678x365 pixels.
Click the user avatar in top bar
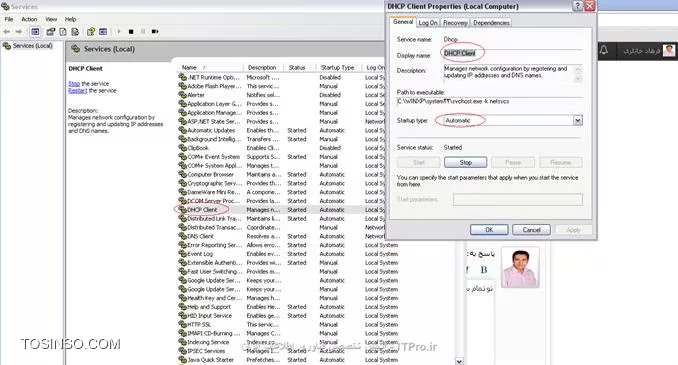click(x=669, y=51)
